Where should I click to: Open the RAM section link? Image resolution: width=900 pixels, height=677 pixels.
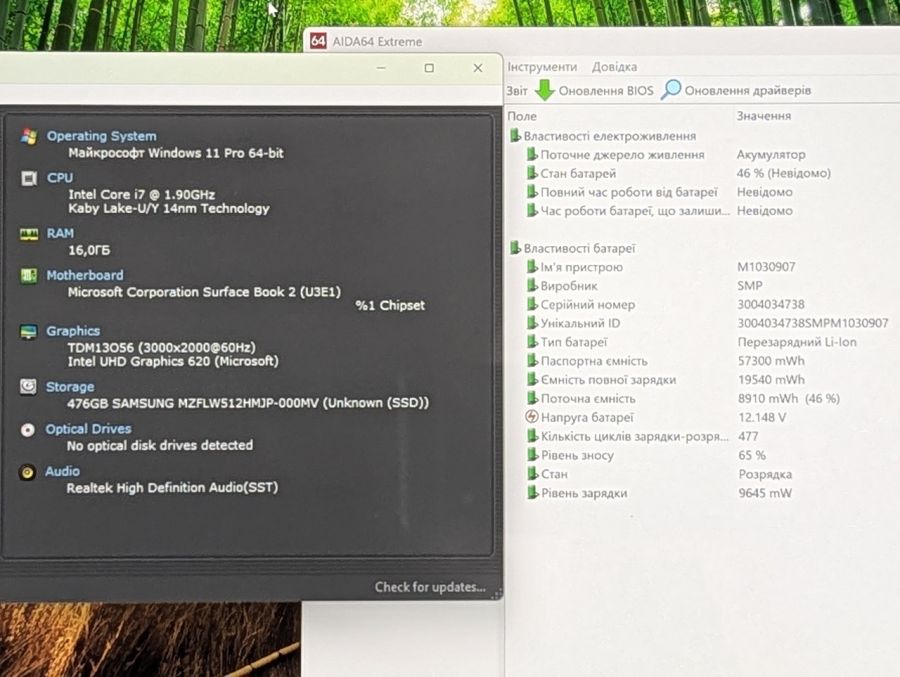(60, 233)
